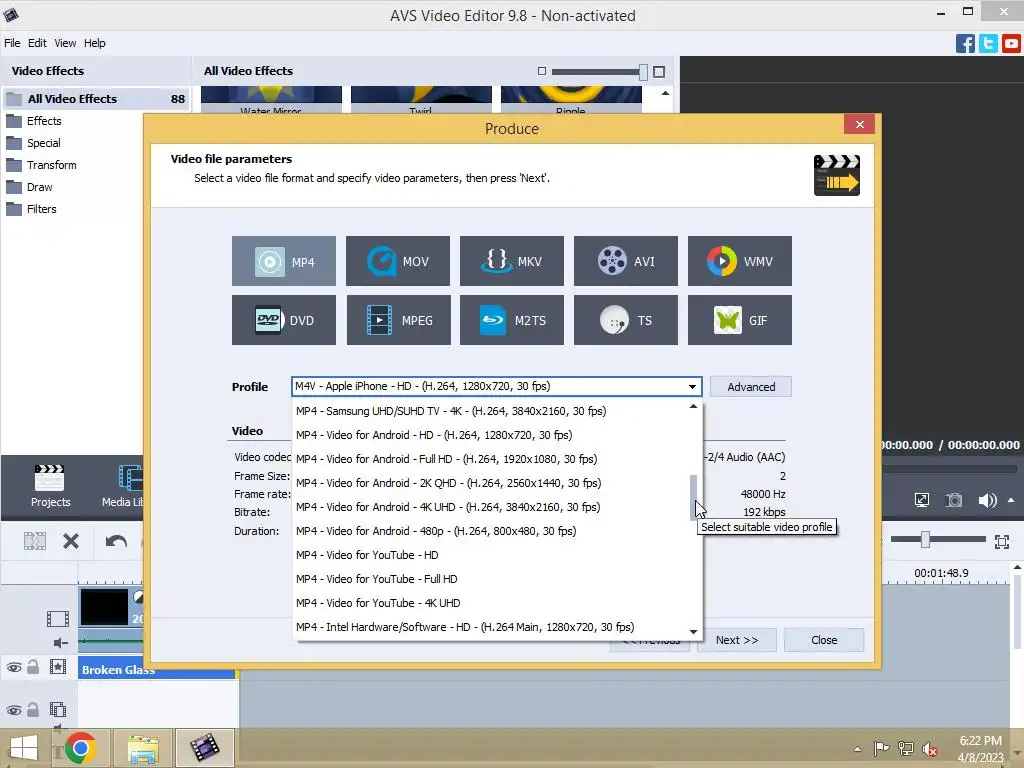Image resolution: width=1024 pixels, height=768 pixels.
Task: Open preview in external window icon
Action: [x=921, y=500]
